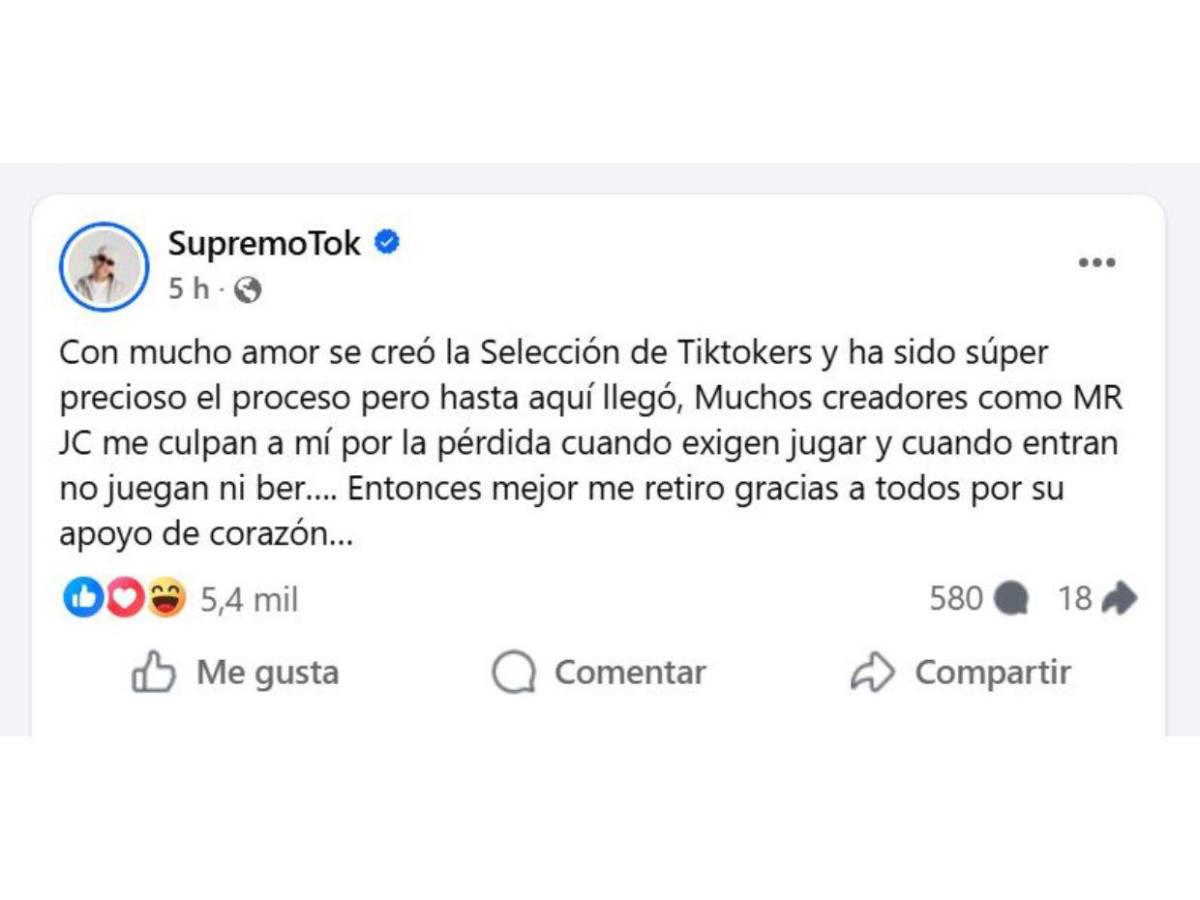Select the thumbs-up reaction icon
The height and width of the screenshot is (900, 1200).
coord(82,597)
